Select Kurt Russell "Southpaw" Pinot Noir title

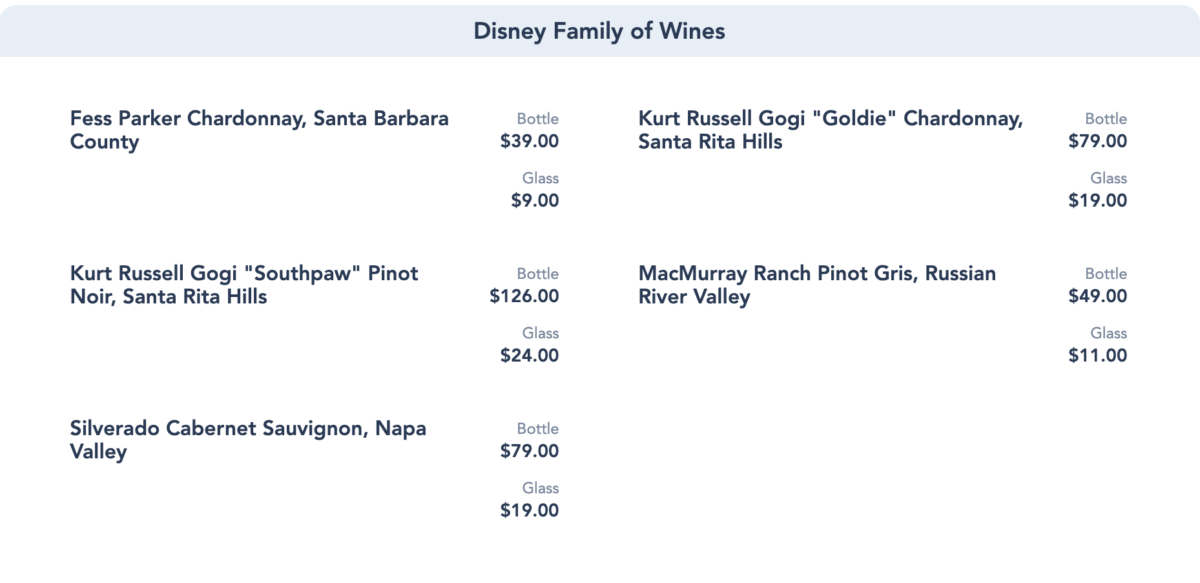coord(244,285)
